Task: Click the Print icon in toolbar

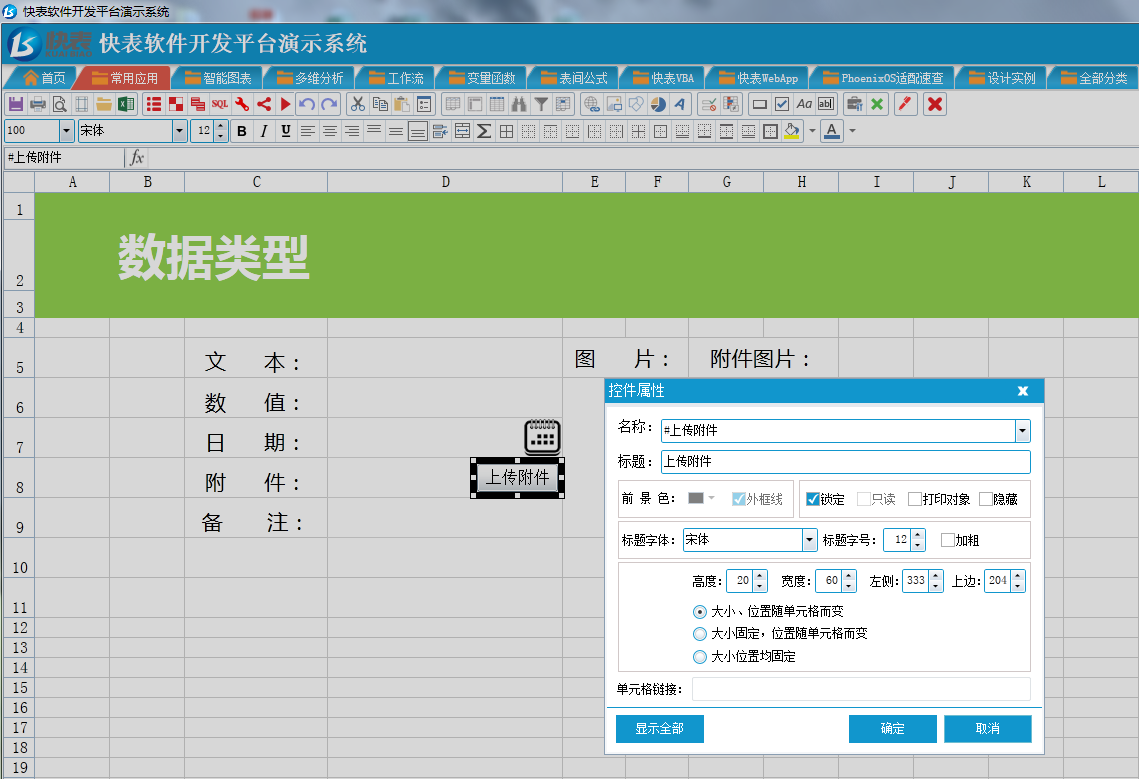Action: coord(38,104)
